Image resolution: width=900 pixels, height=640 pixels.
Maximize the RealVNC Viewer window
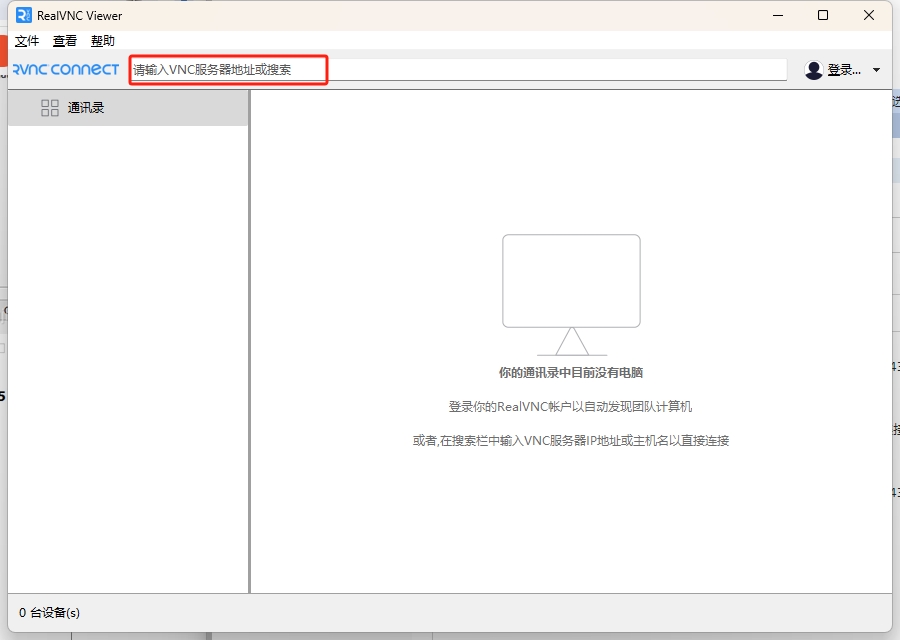tap(823, 15)
